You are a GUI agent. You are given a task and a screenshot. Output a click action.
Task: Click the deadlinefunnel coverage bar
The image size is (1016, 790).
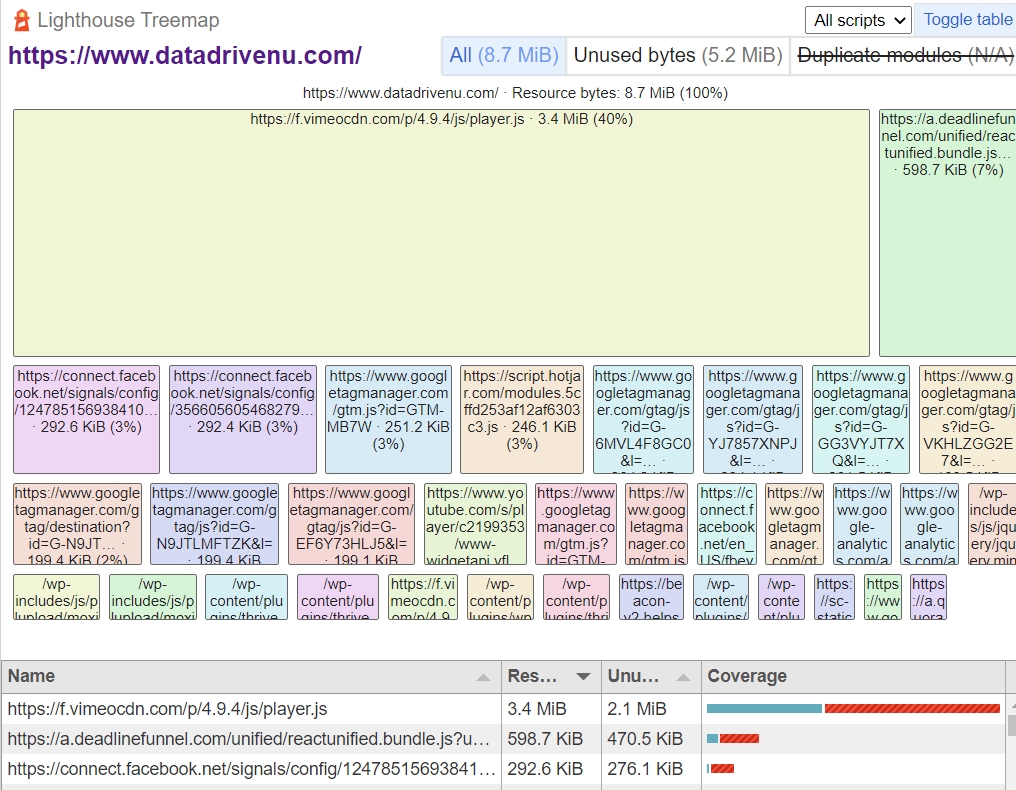733,739
